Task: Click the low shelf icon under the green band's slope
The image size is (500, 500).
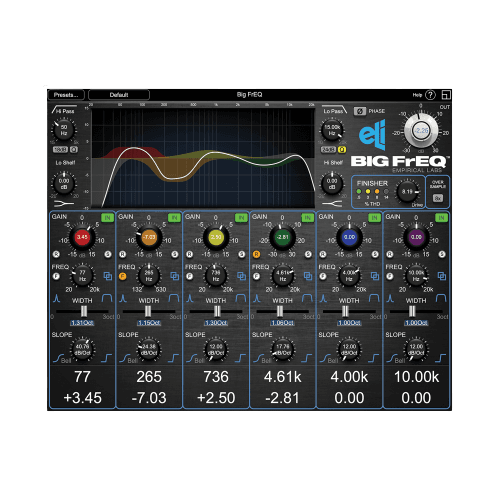Action: [258, 358]
